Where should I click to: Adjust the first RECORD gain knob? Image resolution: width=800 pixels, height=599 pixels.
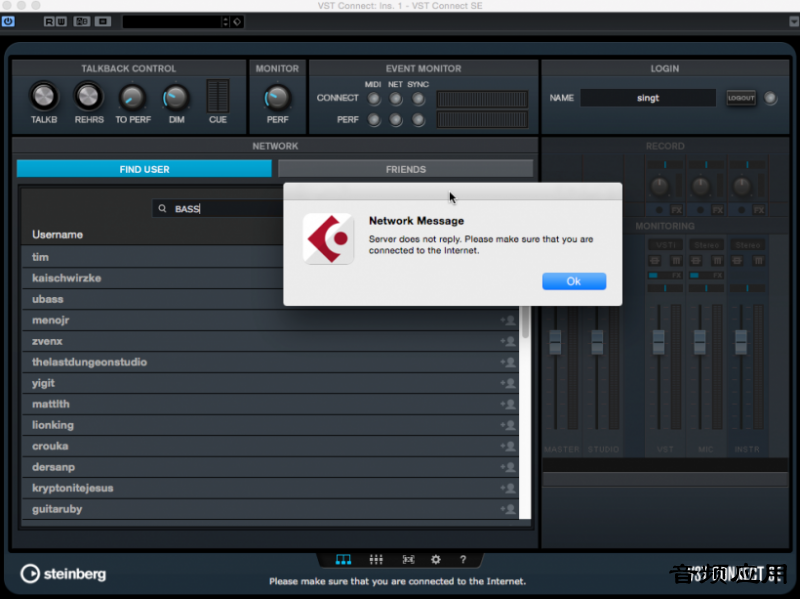[659, 187]
